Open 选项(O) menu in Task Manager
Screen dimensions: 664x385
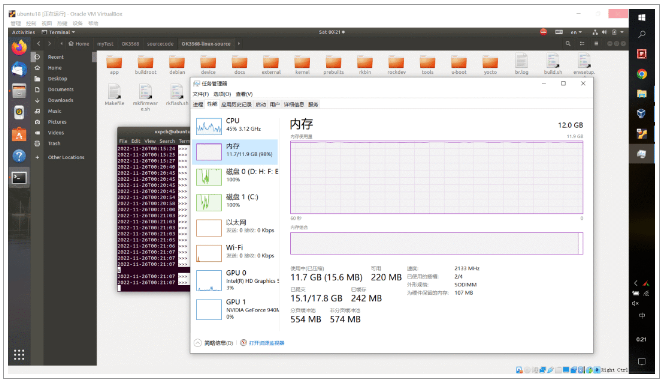(222, 94)
